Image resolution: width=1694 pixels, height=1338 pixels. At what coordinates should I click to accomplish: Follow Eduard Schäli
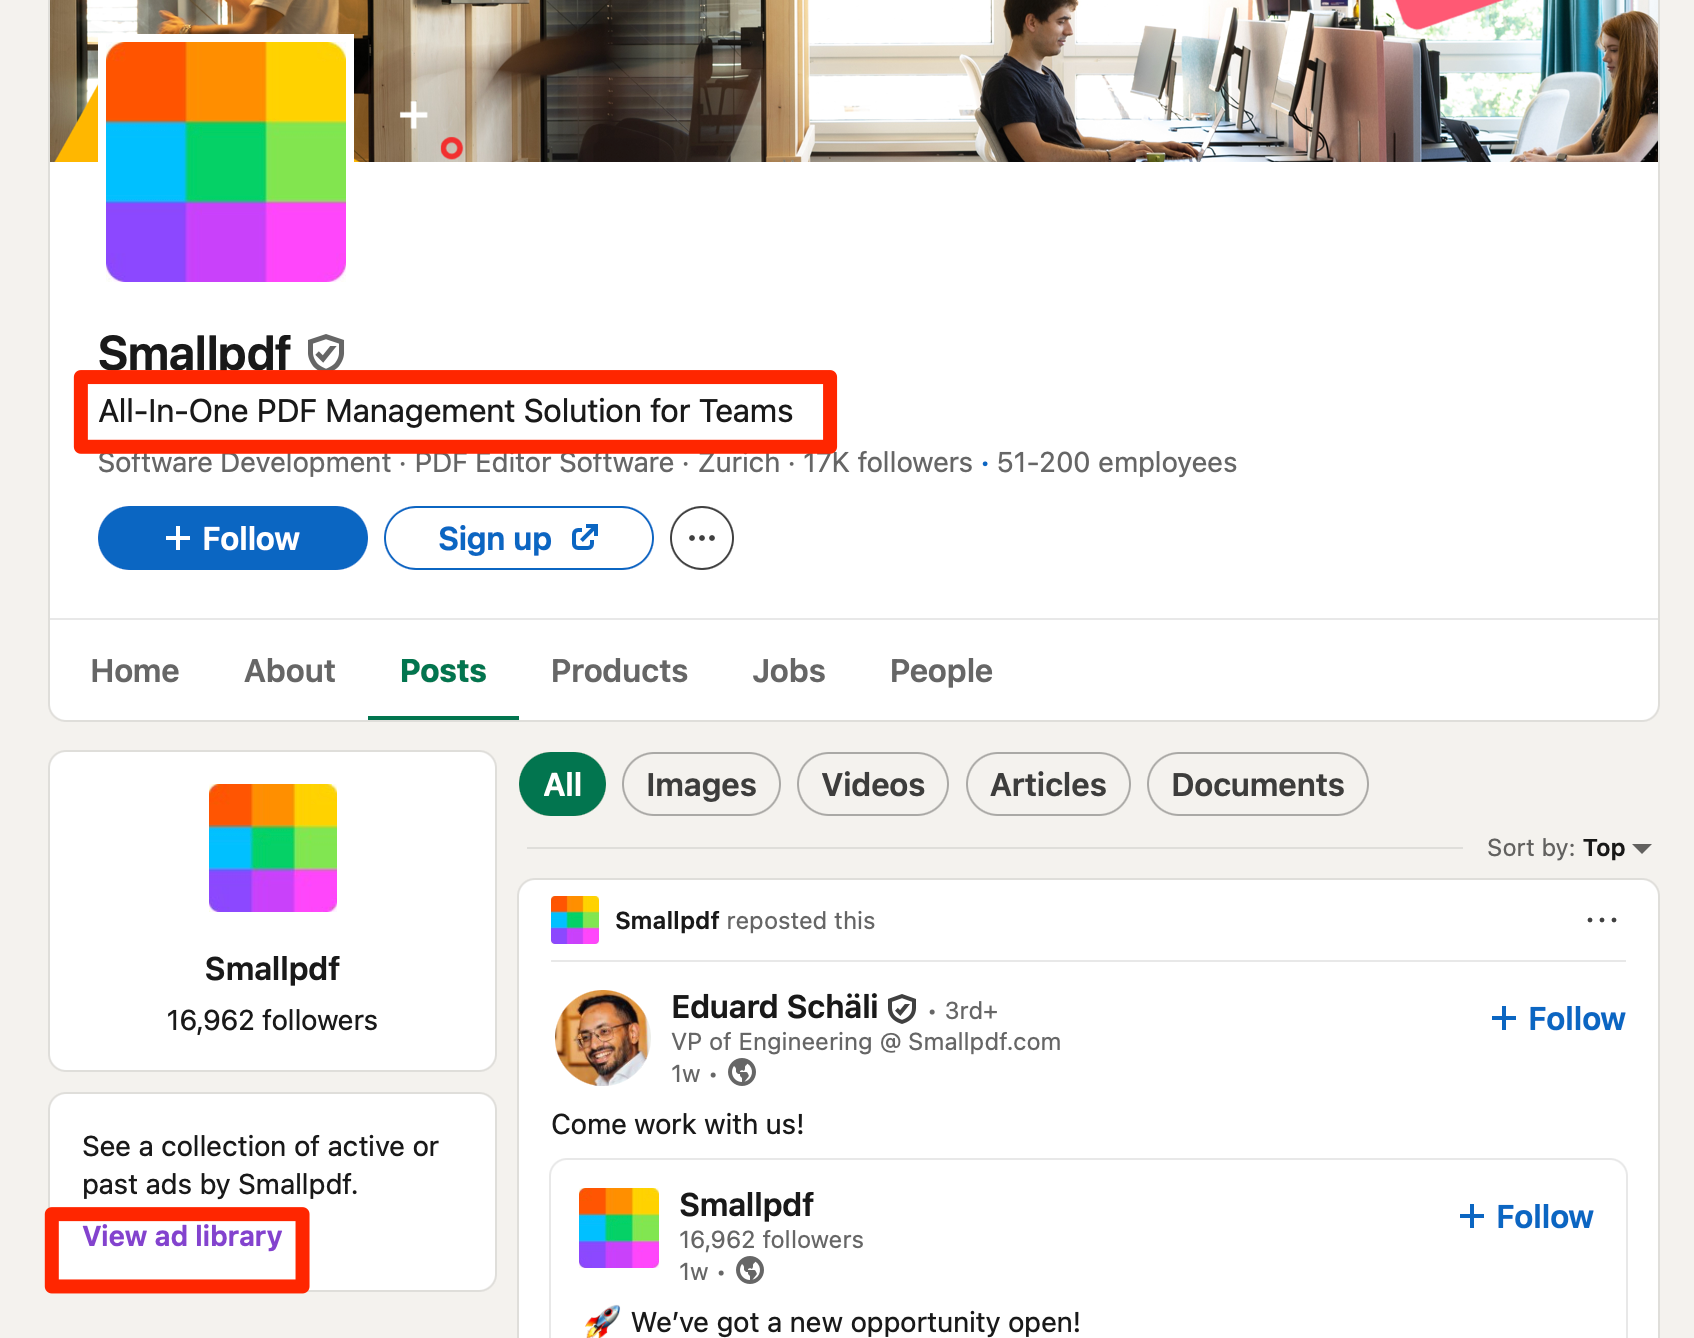tap(1558, 1018)
